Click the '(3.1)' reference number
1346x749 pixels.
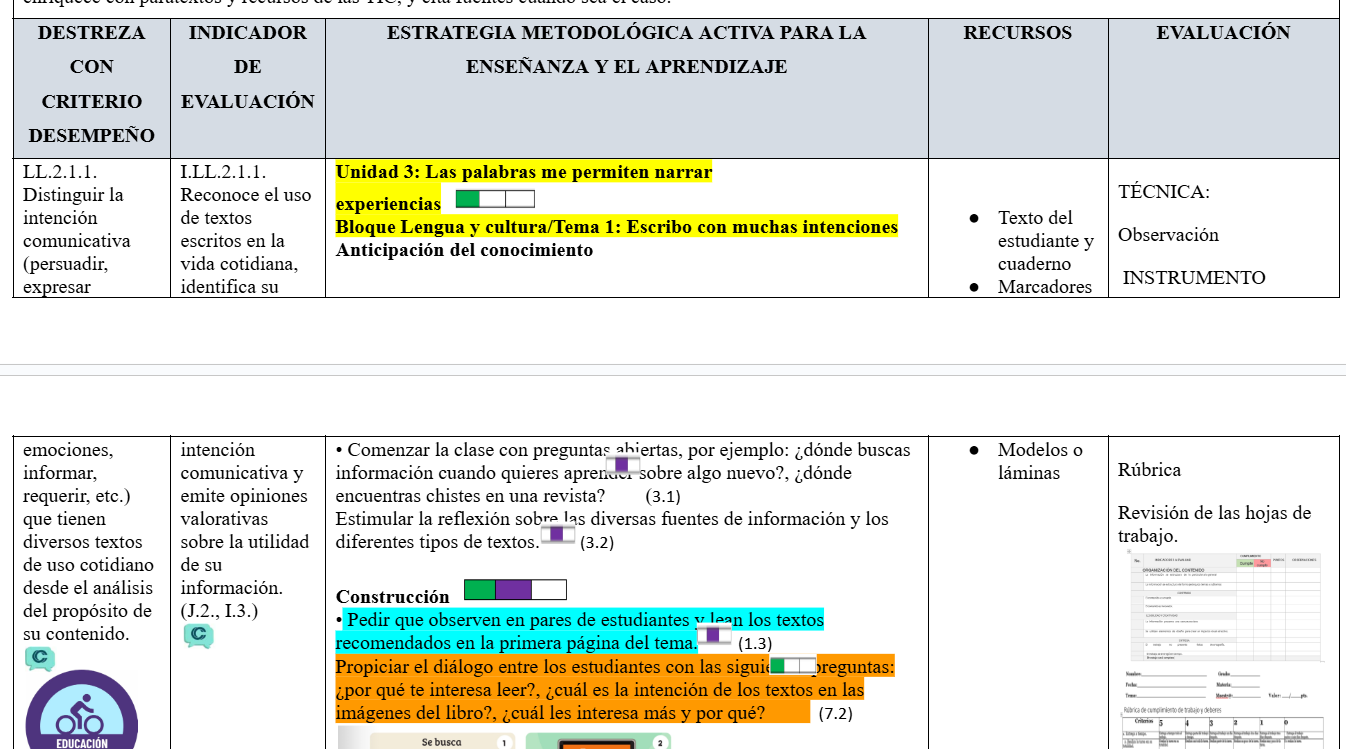click(663, 496)
